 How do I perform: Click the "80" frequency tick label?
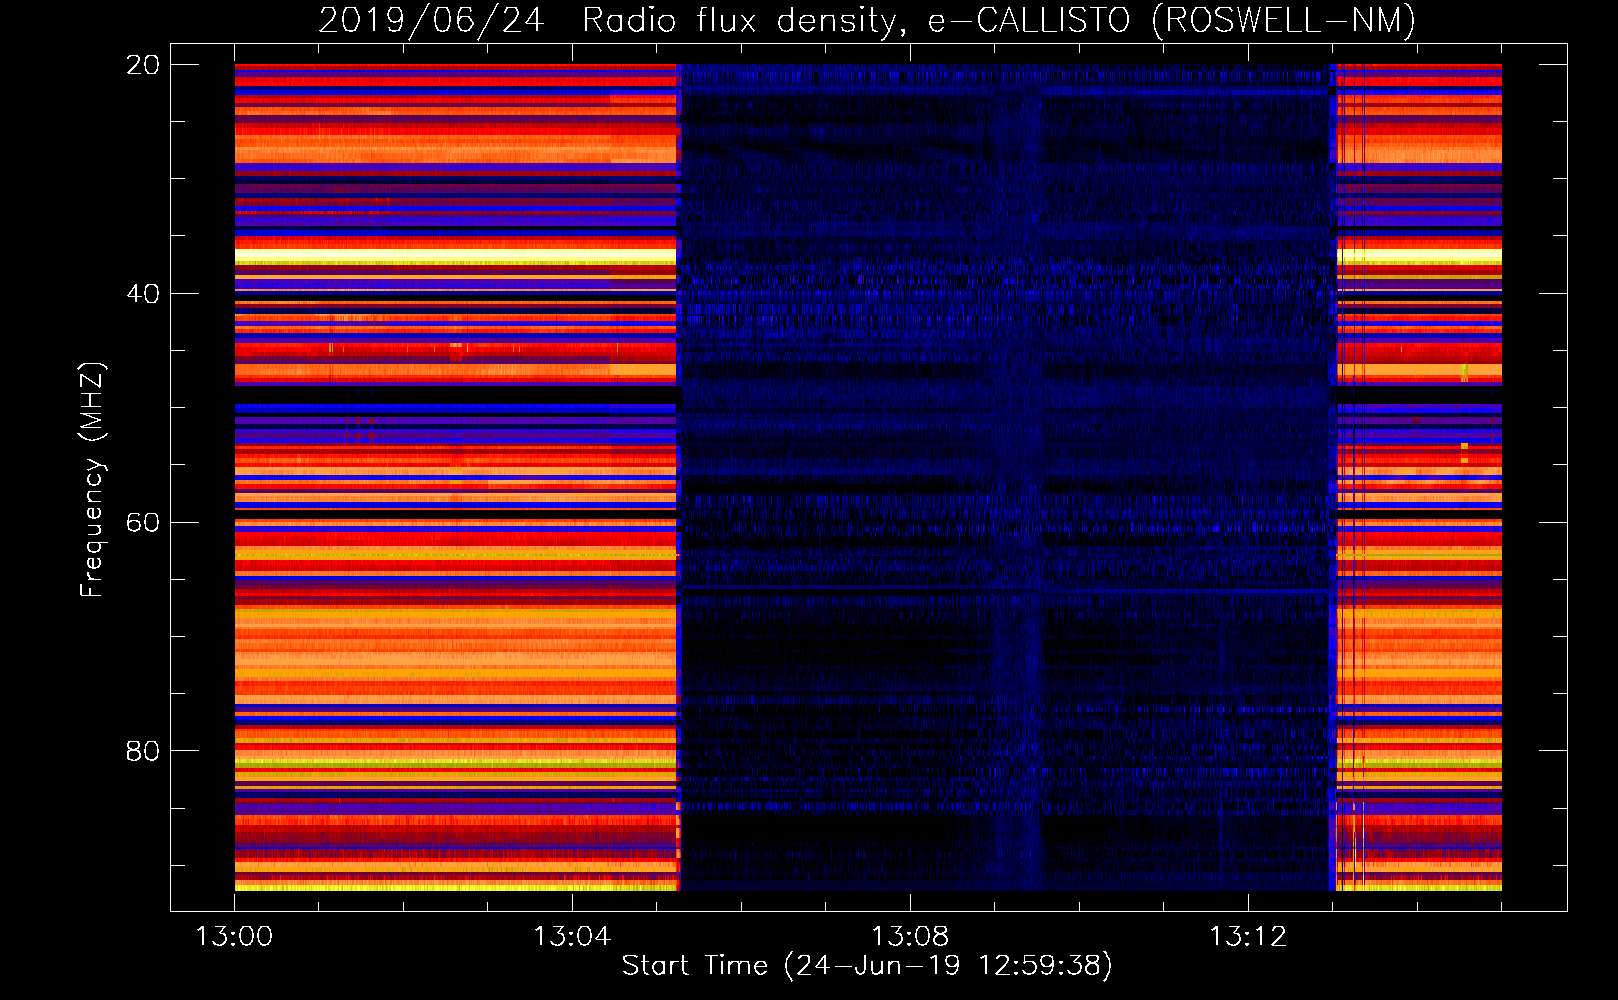coord(142,751)
